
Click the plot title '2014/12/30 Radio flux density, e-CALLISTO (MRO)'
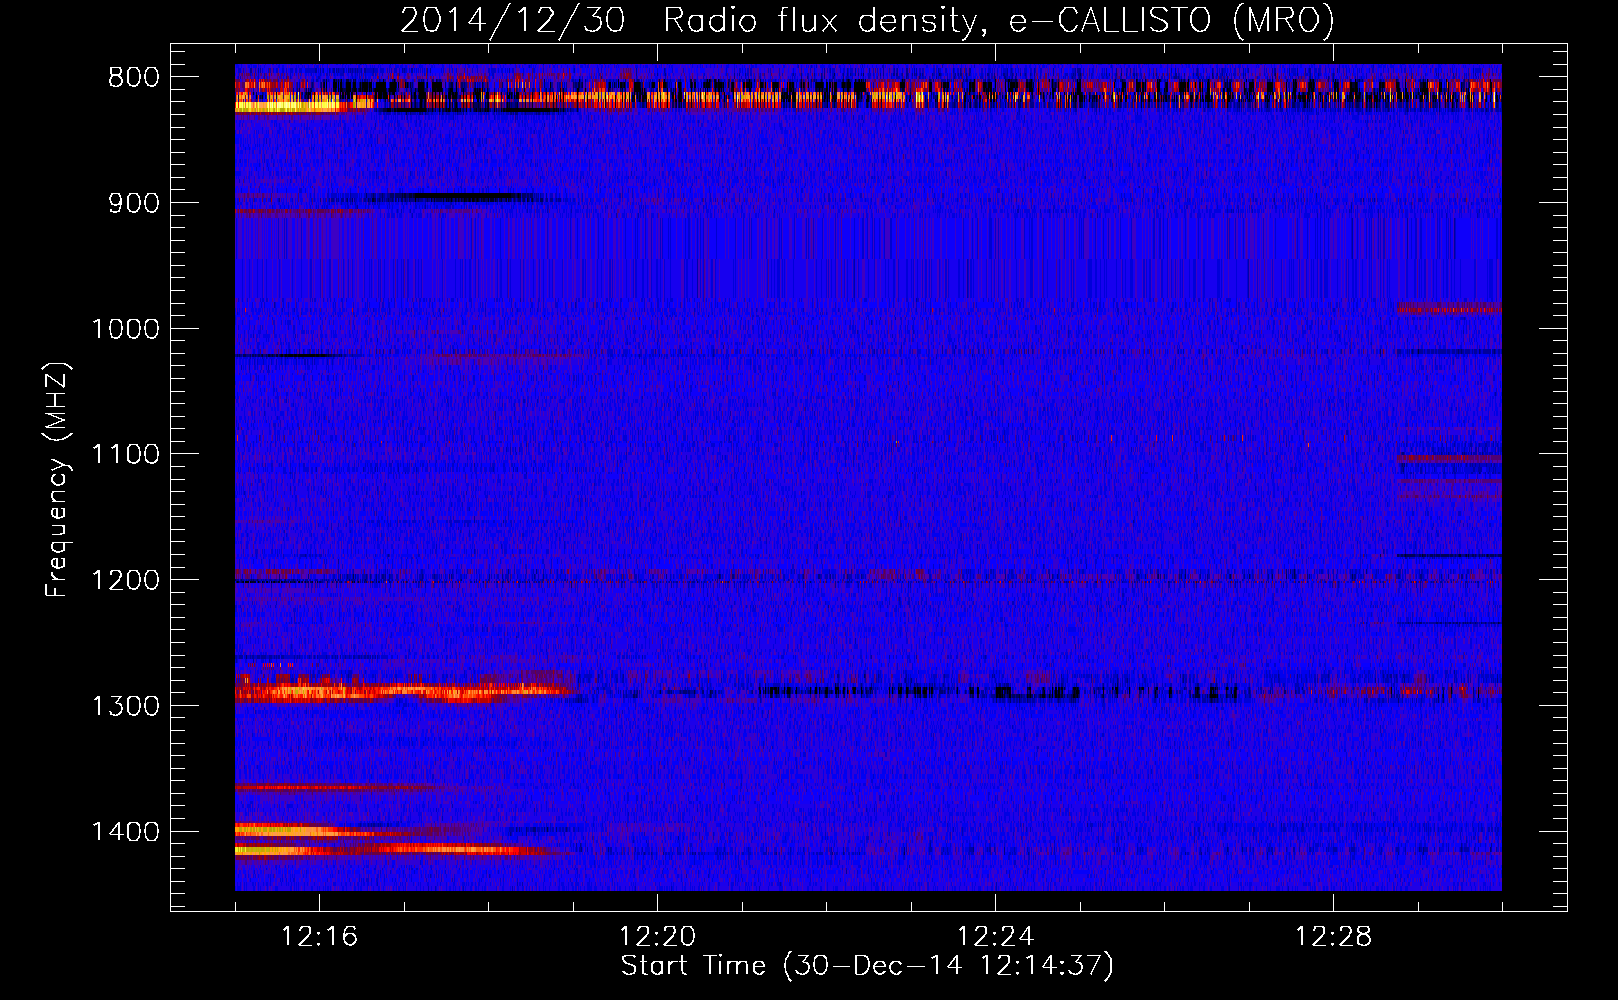867,21
